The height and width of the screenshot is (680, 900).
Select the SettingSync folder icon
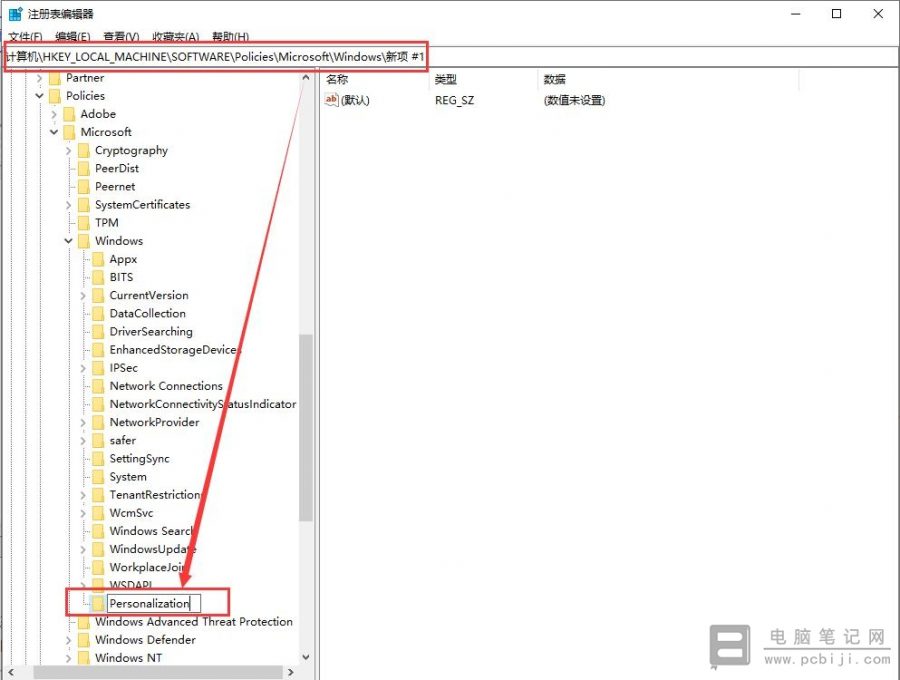tap(99, 458)
